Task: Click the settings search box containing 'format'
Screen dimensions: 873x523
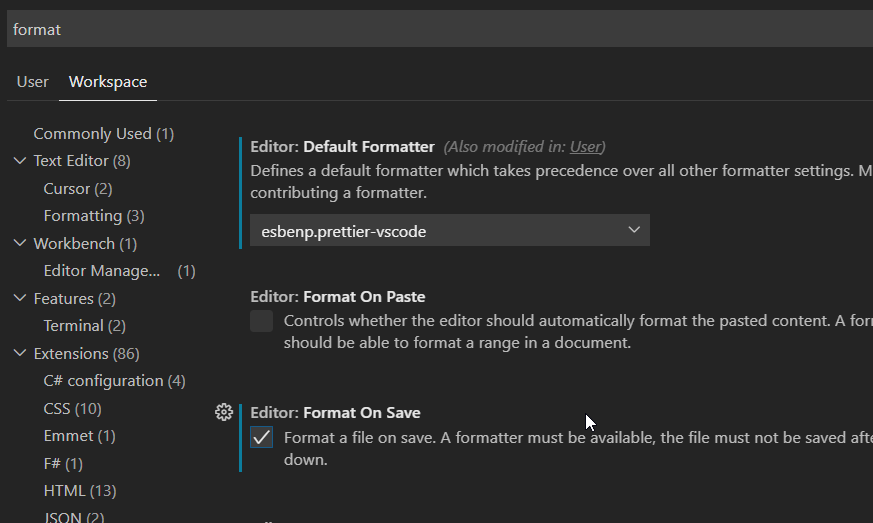Action: point(440,29)
